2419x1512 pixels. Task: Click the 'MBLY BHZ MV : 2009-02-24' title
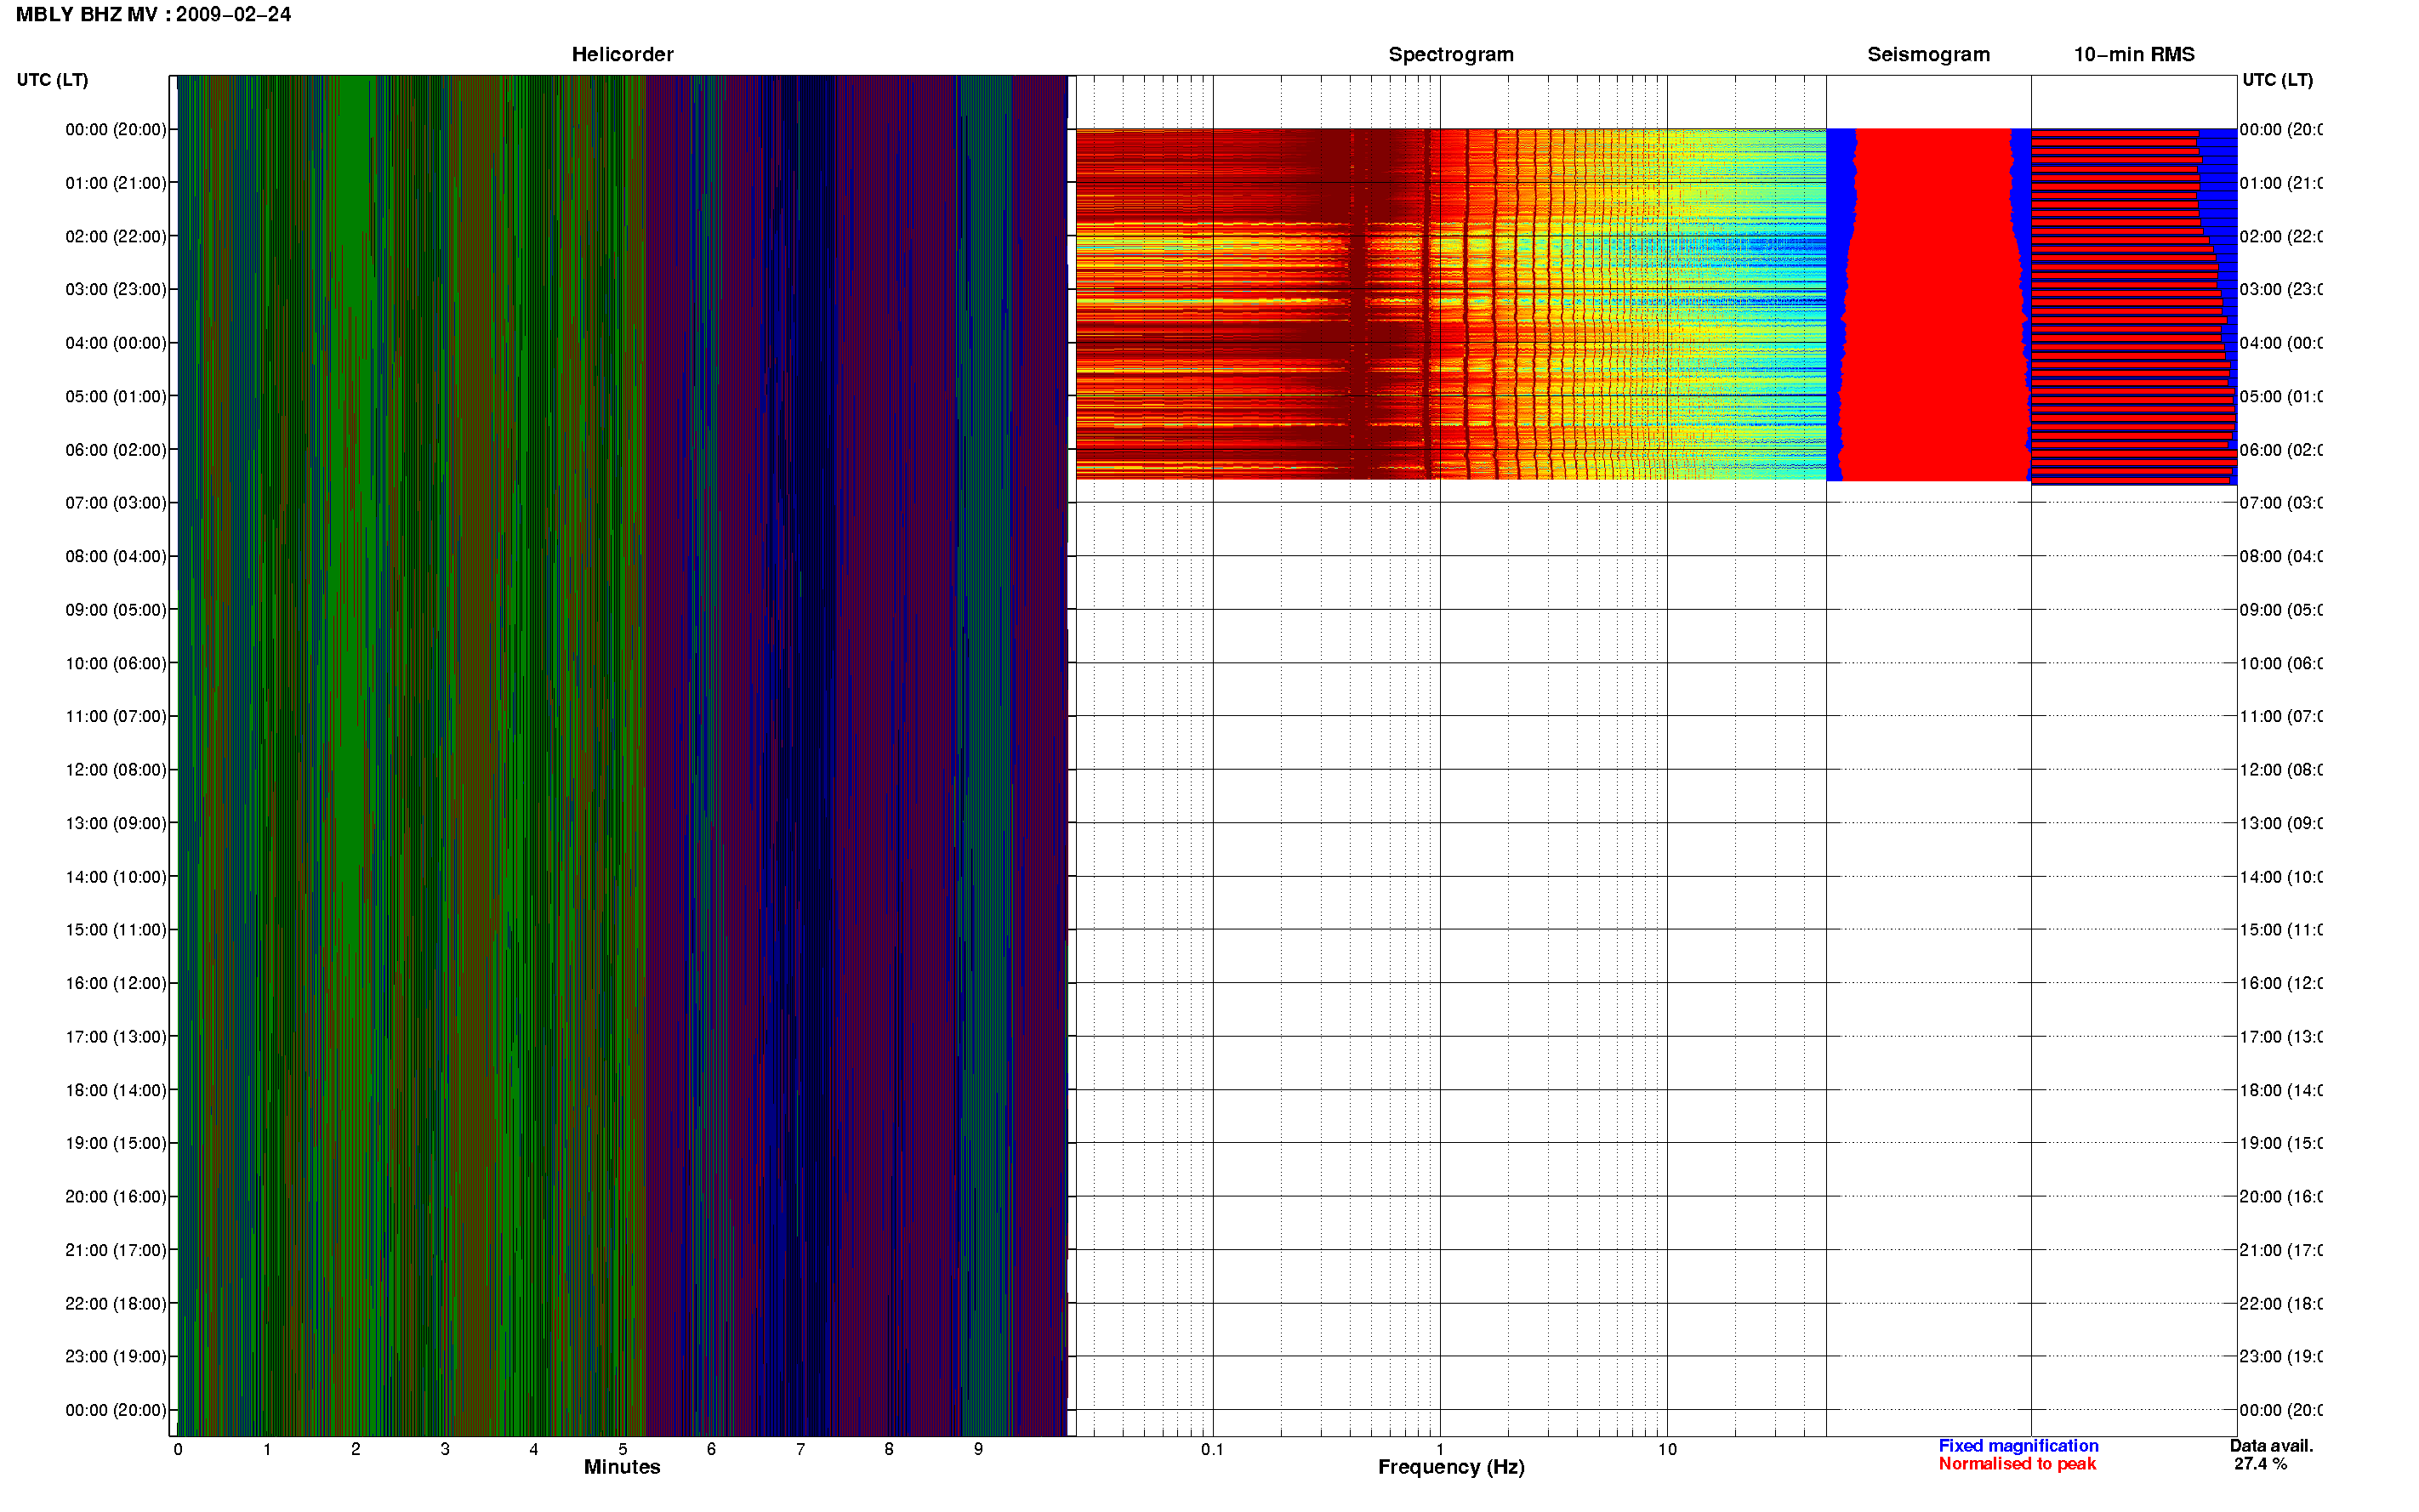(154, 14)
